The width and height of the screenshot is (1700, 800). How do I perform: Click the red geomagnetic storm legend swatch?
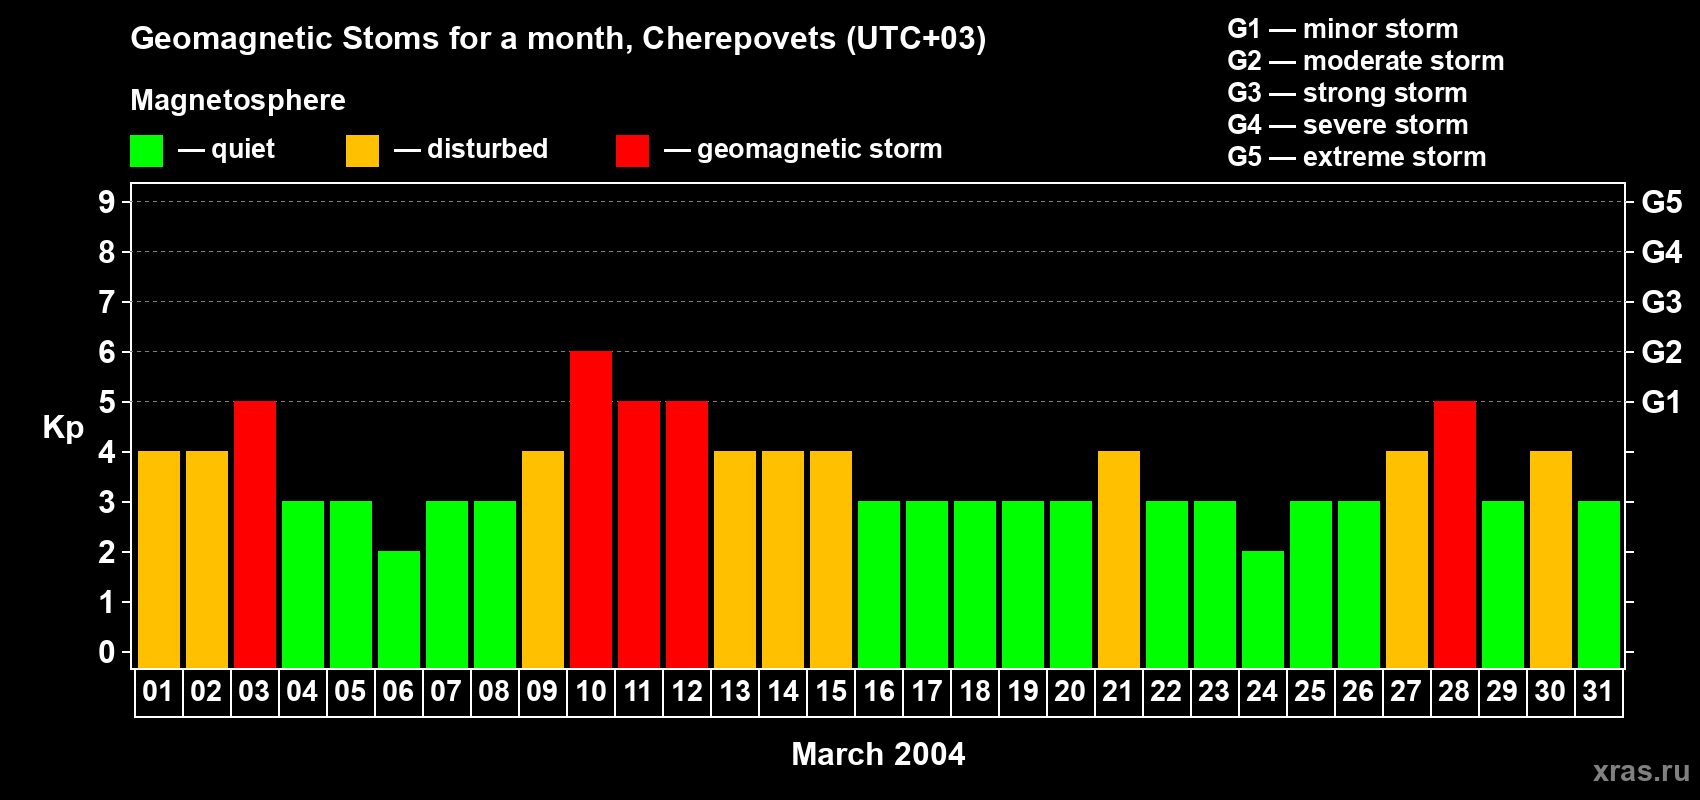coord(632,151)
